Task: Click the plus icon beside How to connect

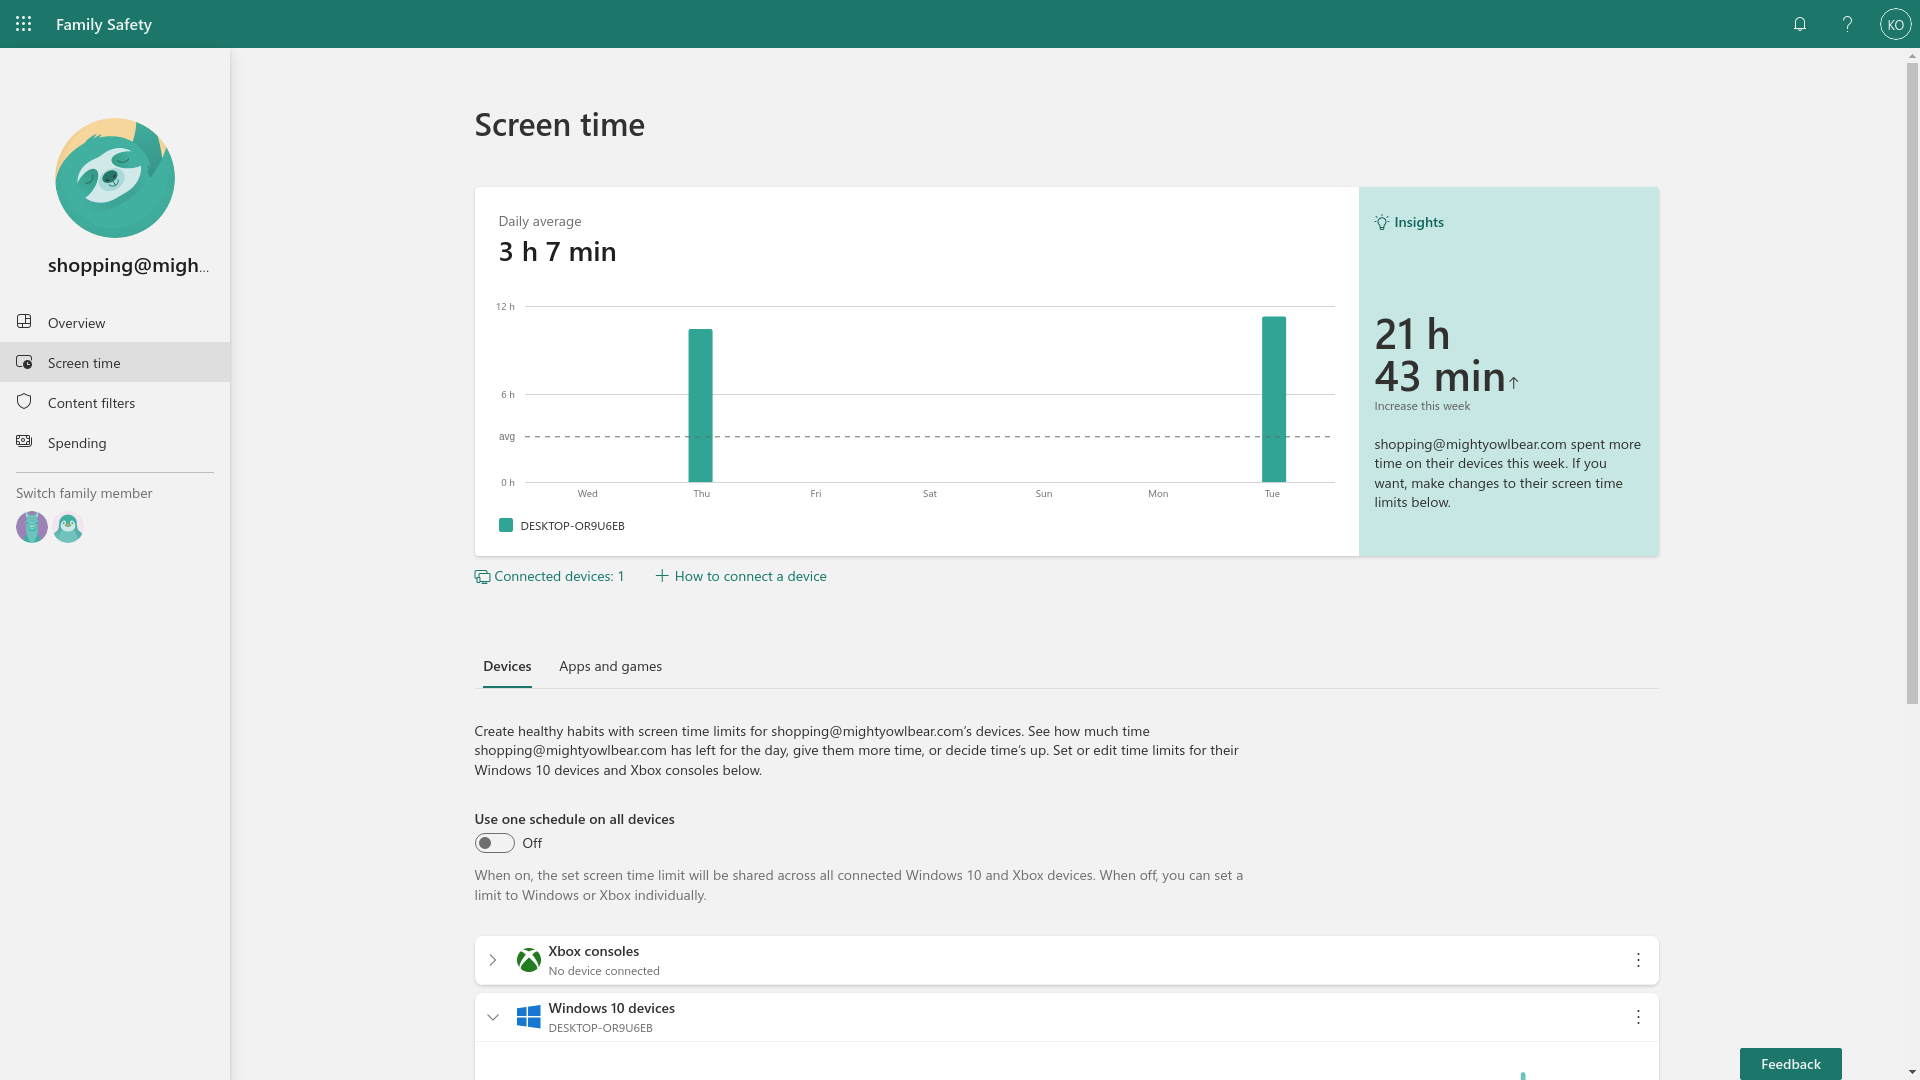Action: coord(662,576)
